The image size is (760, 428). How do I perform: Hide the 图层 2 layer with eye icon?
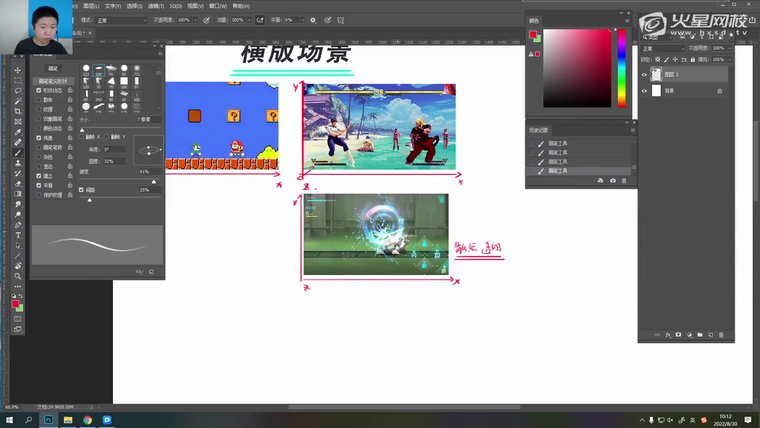644,74
